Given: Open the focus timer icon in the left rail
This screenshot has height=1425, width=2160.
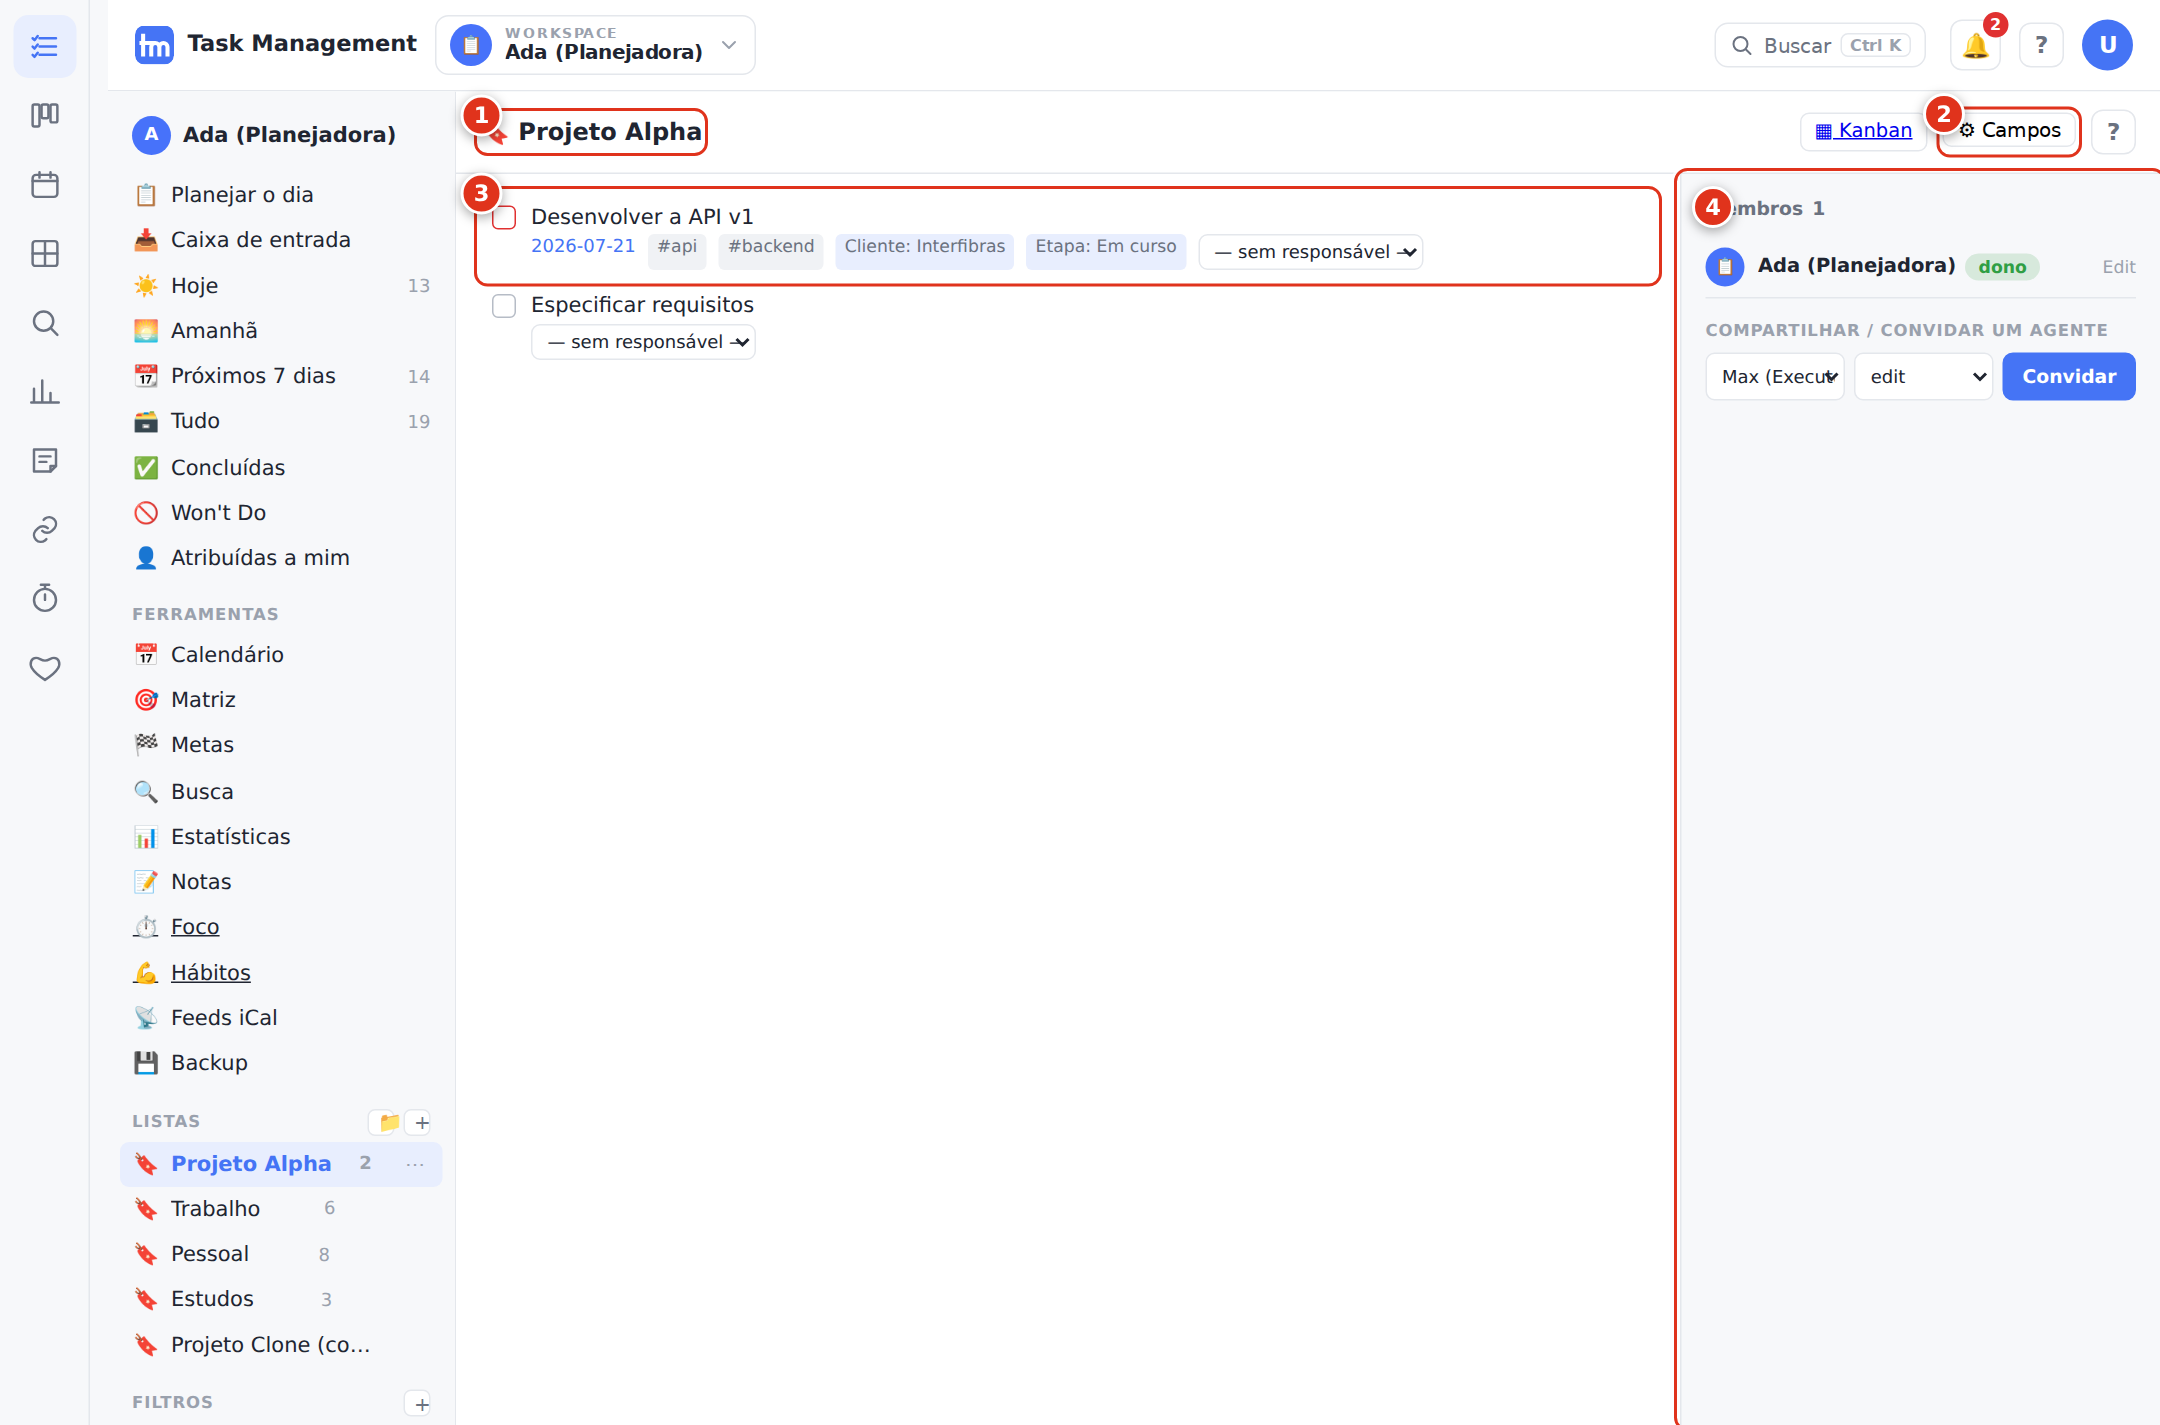Looking at the screenshot, I should click(x=45, y=599).
